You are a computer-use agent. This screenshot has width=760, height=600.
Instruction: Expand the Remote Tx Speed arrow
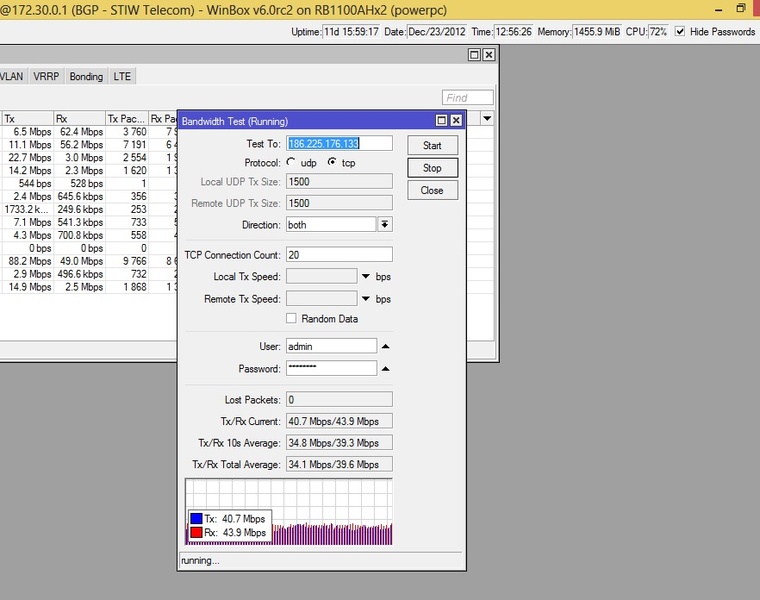click(366, 299)
